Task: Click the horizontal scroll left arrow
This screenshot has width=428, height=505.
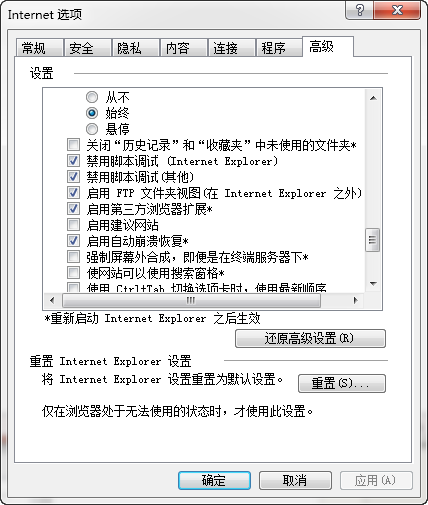Action: (x=52, y=300)
